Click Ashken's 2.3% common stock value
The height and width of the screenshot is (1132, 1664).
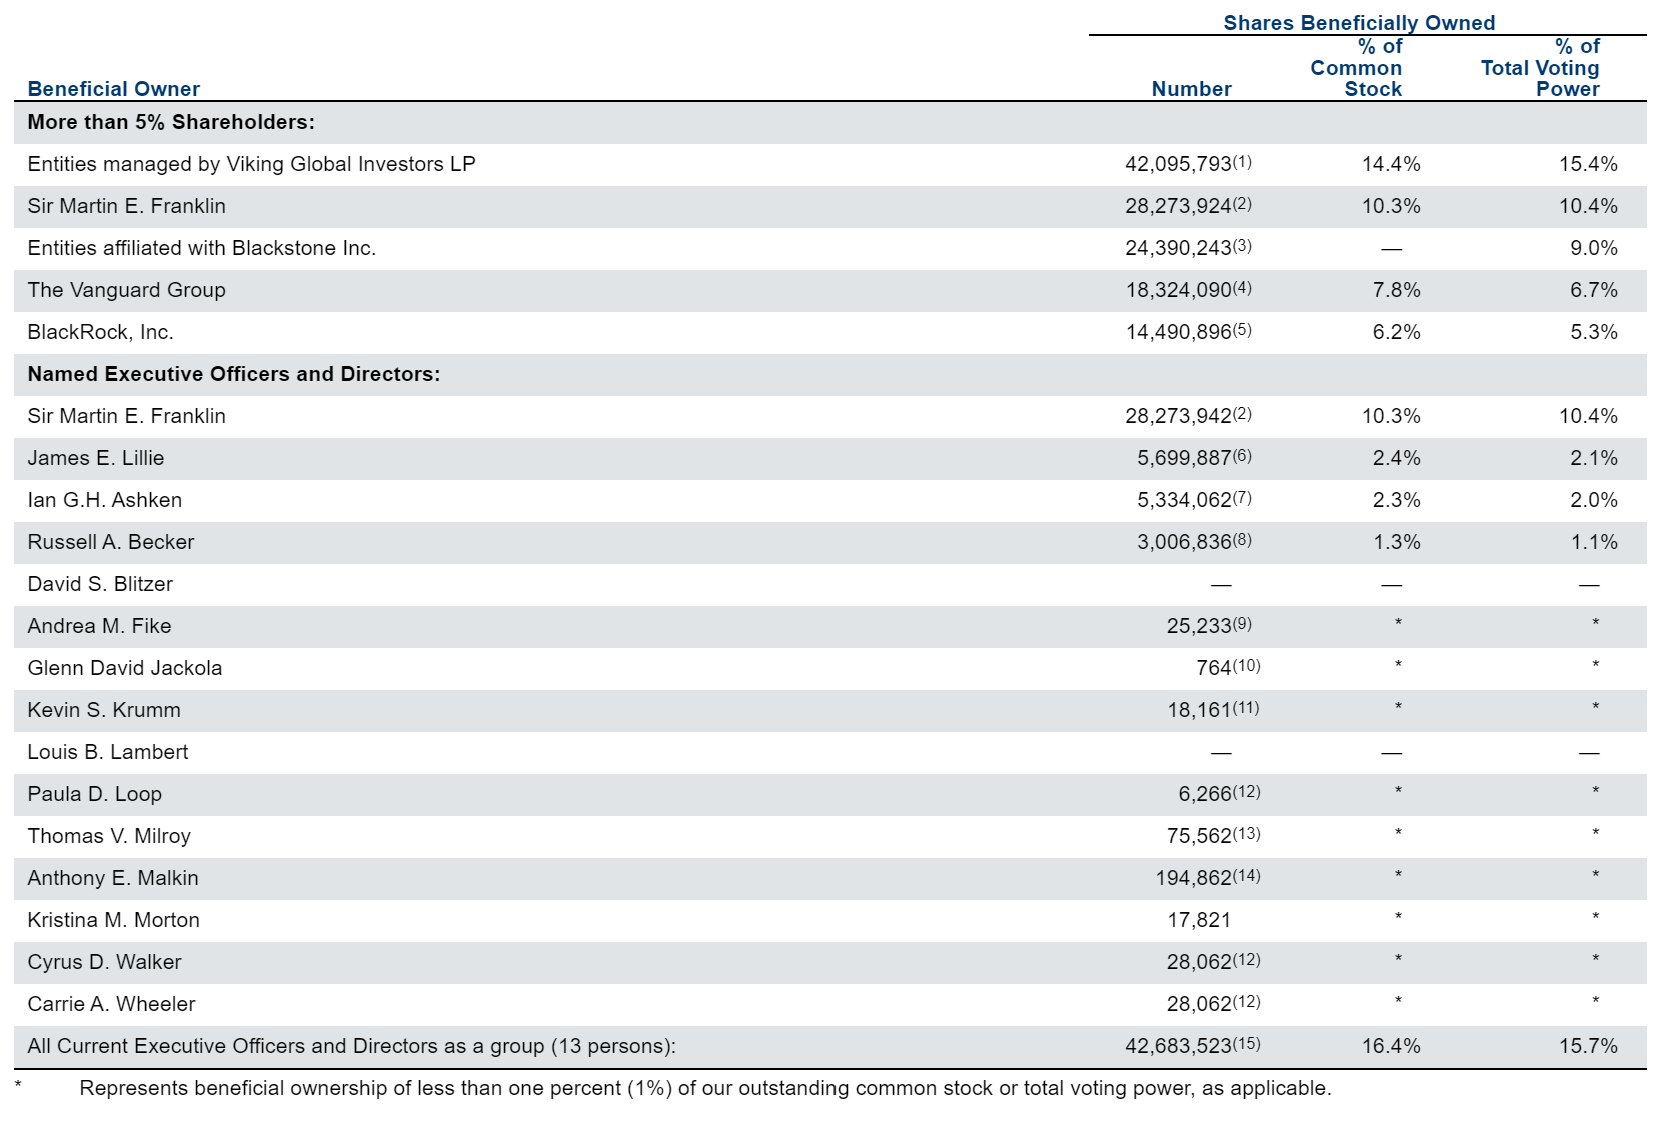[x=1396, y=500]
